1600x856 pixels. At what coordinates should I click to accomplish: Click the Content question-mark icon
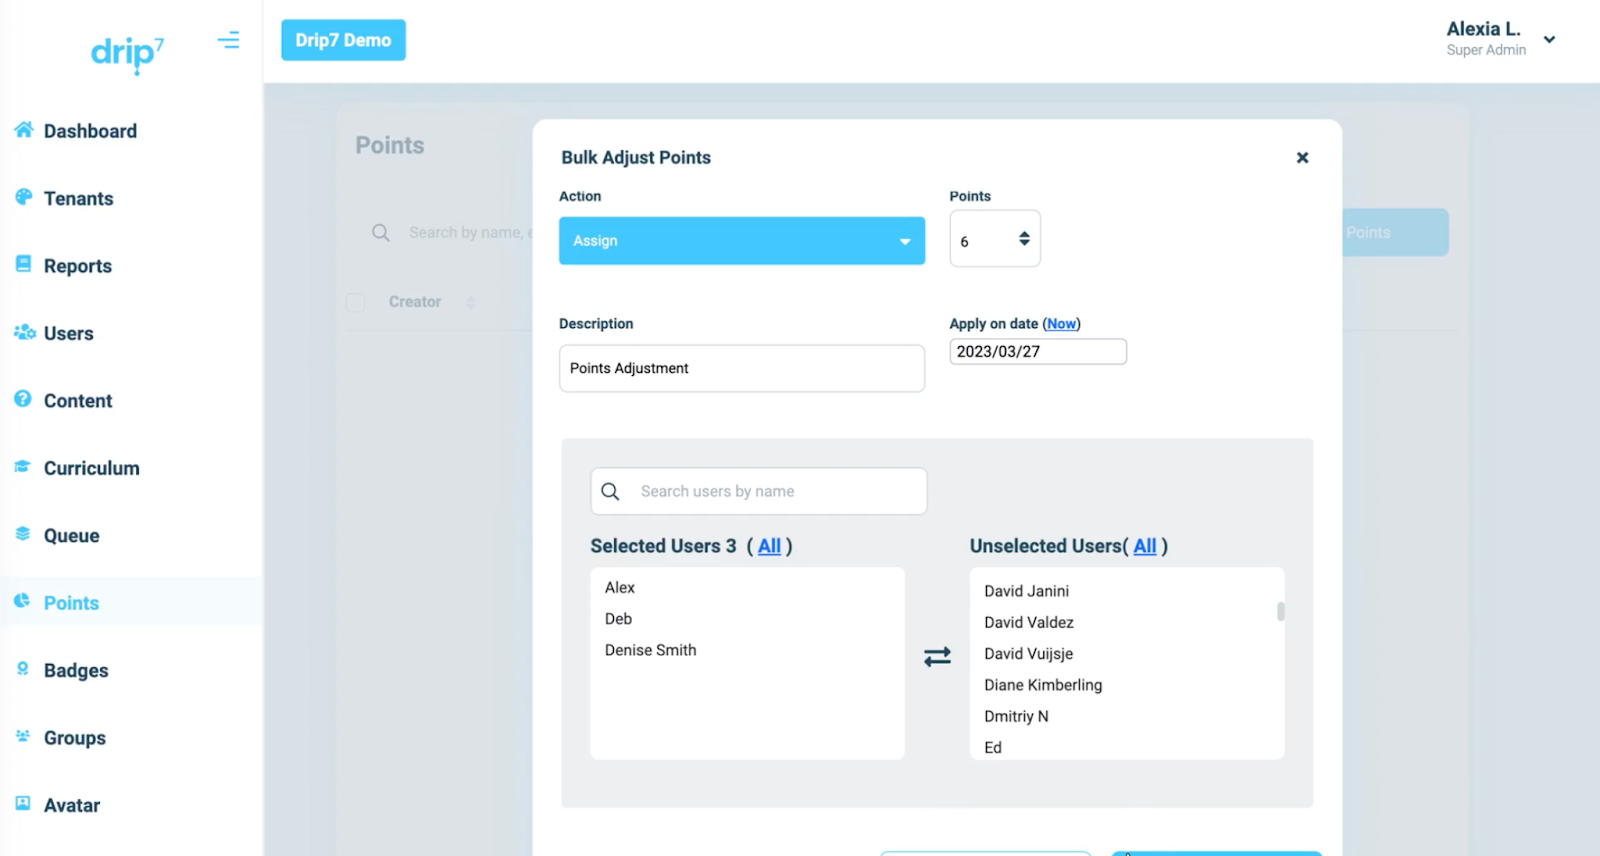(x=23, y=399)
